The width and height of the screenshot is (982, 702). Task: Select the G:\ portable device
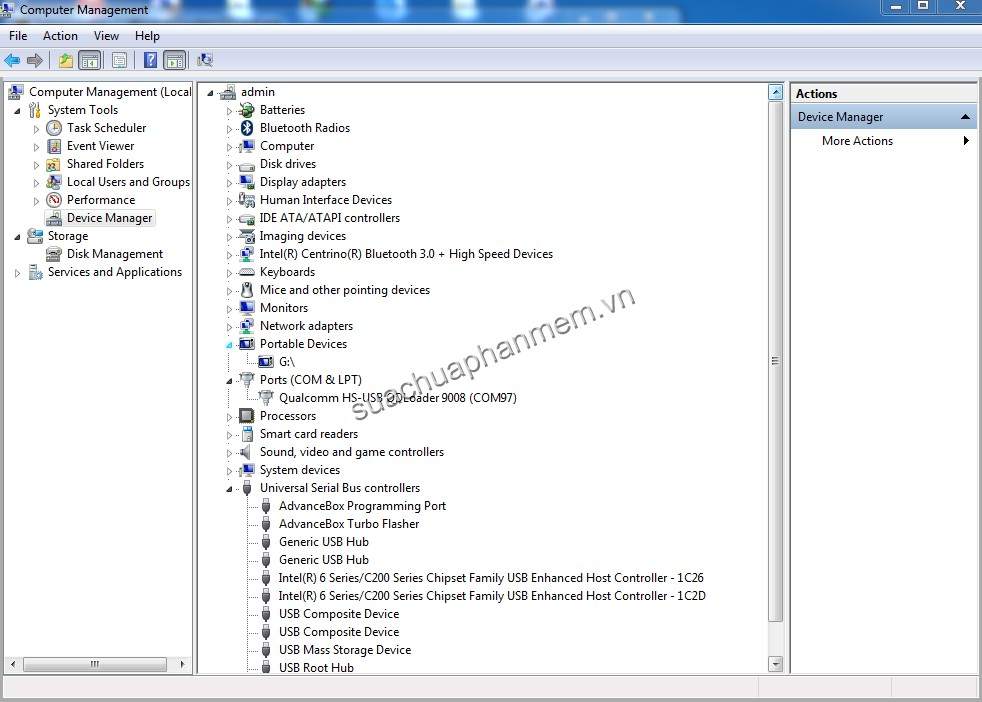click(286, 362)
